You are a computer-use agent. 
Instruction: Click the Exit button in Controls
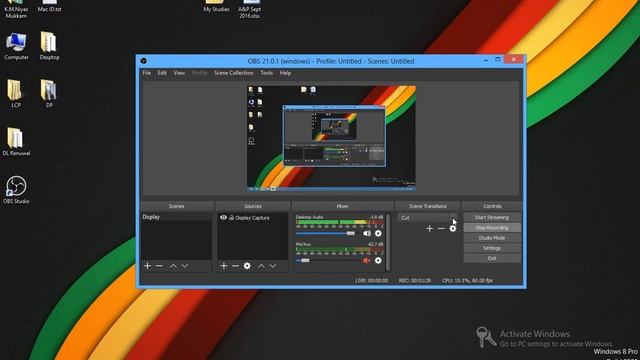point(492,258)
